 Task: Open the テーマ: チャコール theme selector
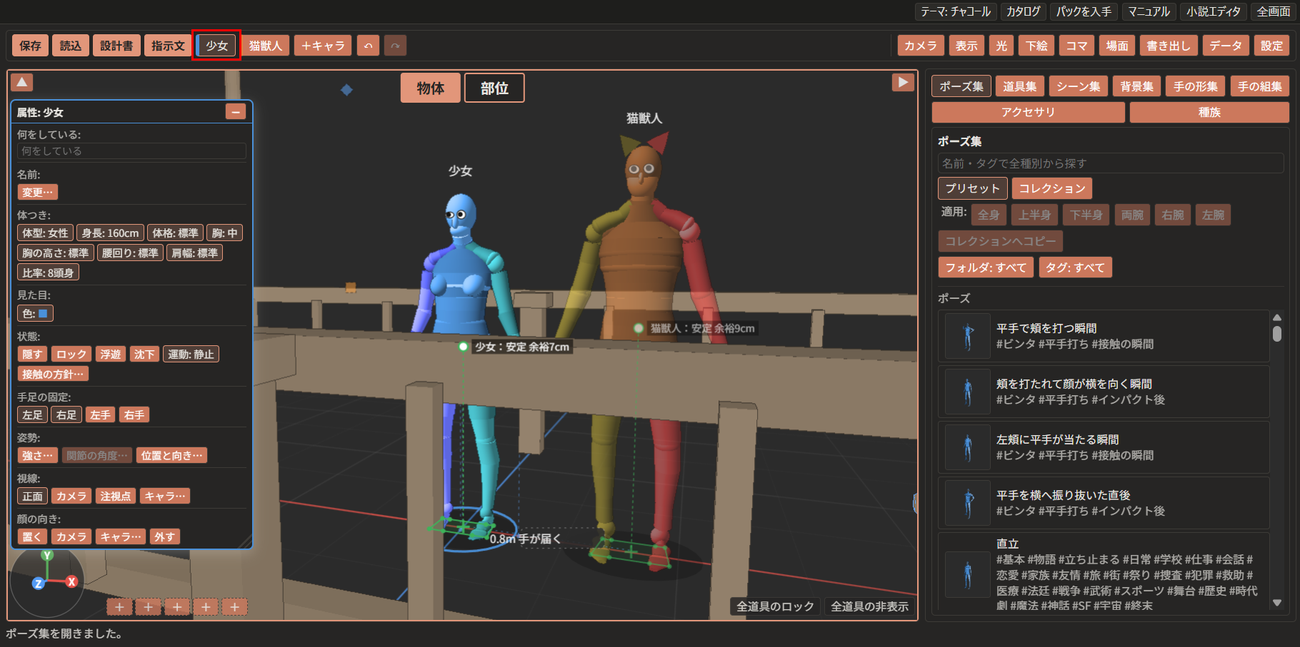point(956,12)
